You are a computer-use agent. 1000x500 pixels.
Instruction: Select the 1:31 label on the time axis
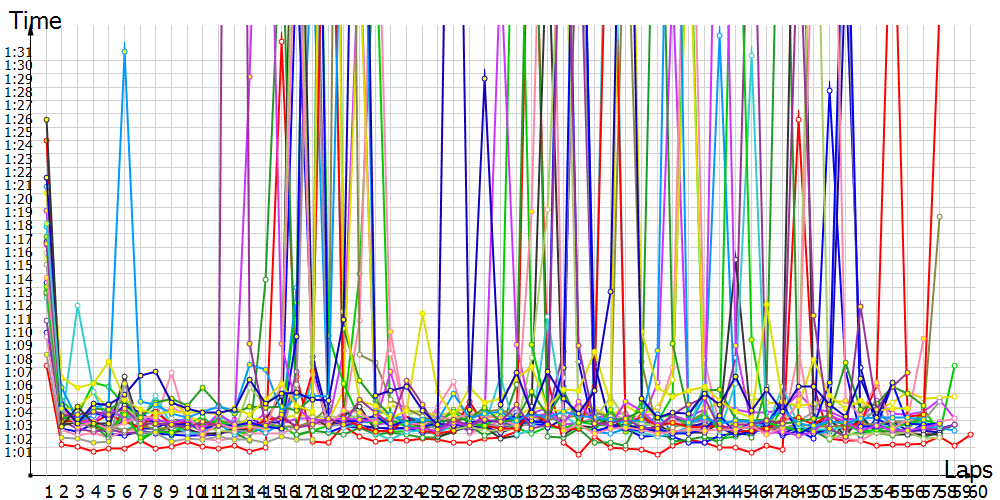pyautogui.click(x=18, y=52)
